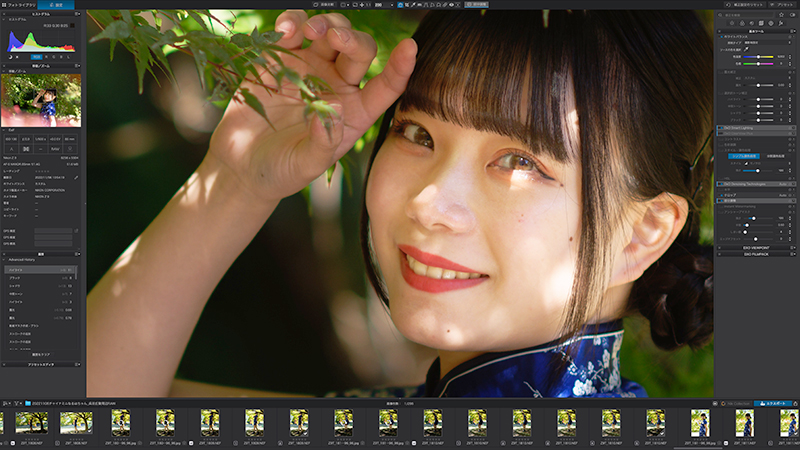Viewport: 800px width, 450px height.
Task: Open the 基本ツール palette menu icon
Action: tap(793, 31)
